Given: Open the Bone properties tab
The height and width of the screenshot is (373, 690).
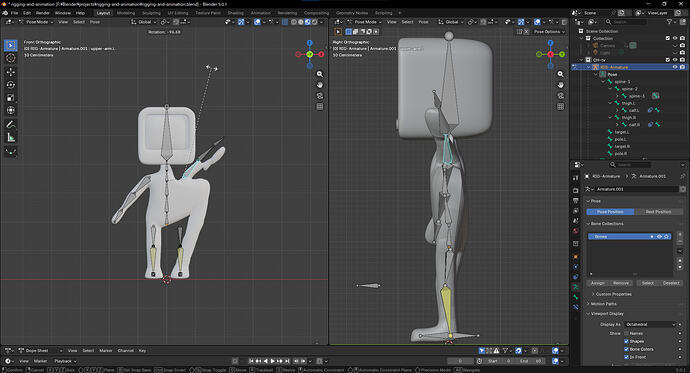Looking at the screenshot, I should 576,297.
